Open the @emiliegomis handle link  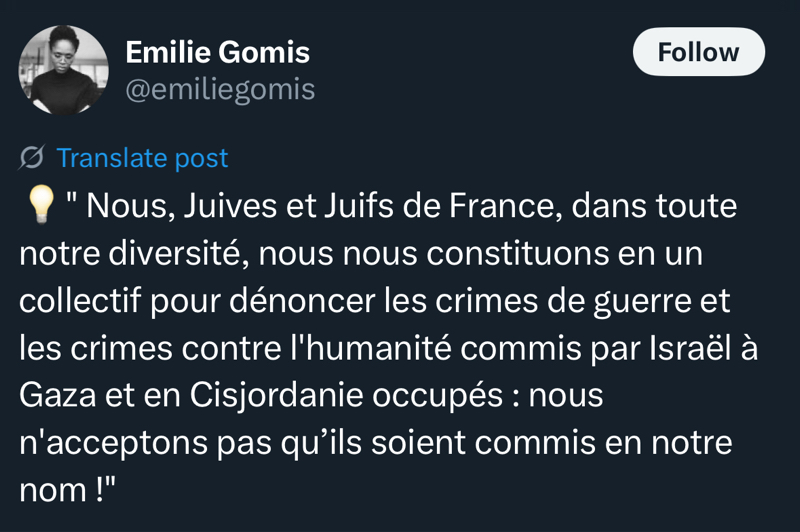pyautogui.click(x=220, y=90)
